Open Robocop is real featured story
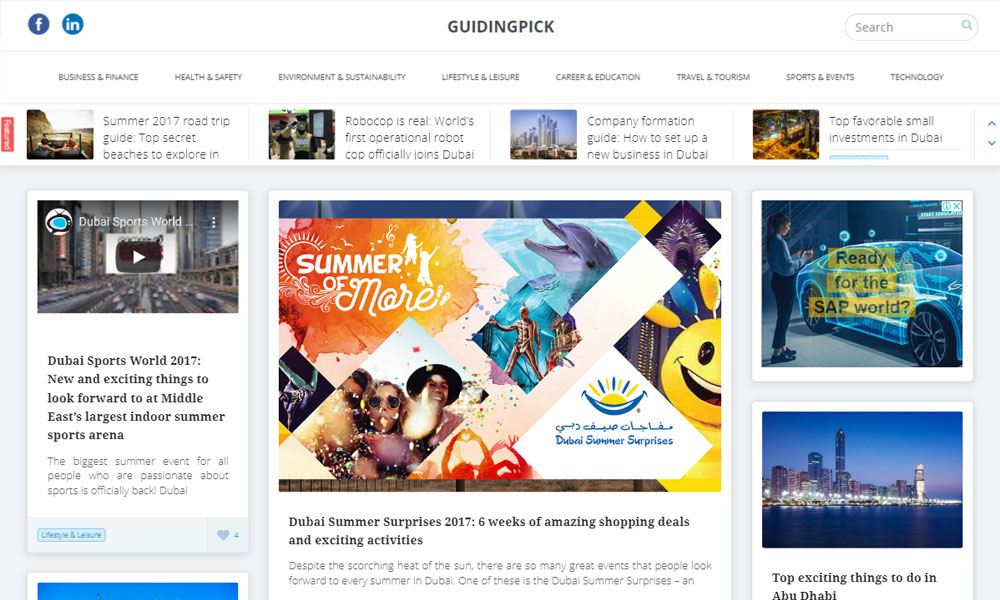The width and height of the screenshot is (1000, 600). 409,138
